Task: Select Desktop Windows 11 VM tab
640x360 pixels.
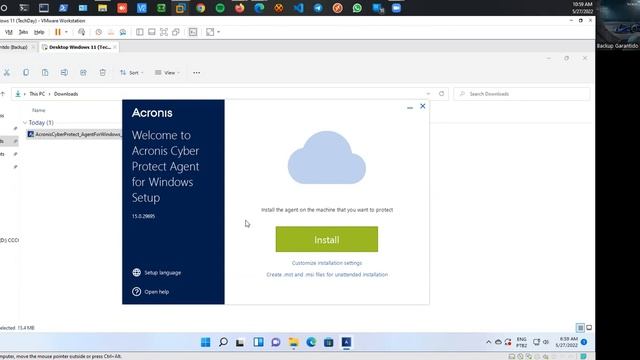Action: pyautogui.click(x=79, y=47)
